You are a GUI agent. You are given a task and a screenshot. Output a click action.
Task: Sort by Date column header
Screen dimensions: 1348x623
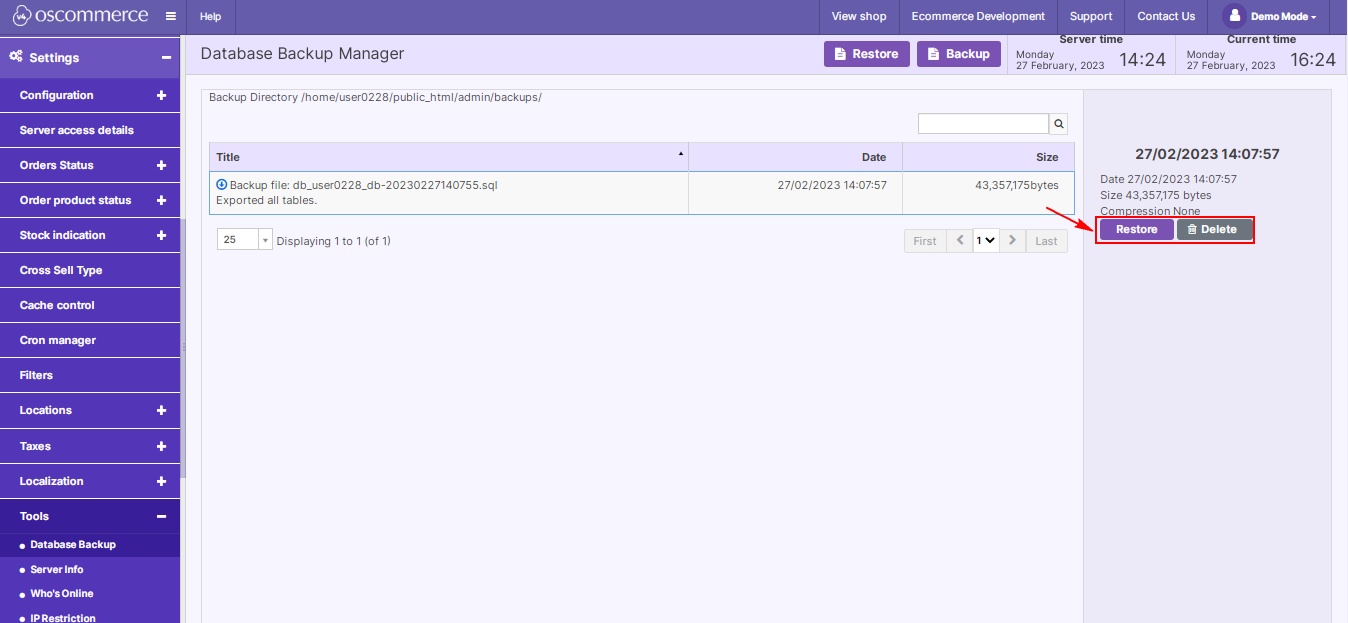(x=795, y=157)
